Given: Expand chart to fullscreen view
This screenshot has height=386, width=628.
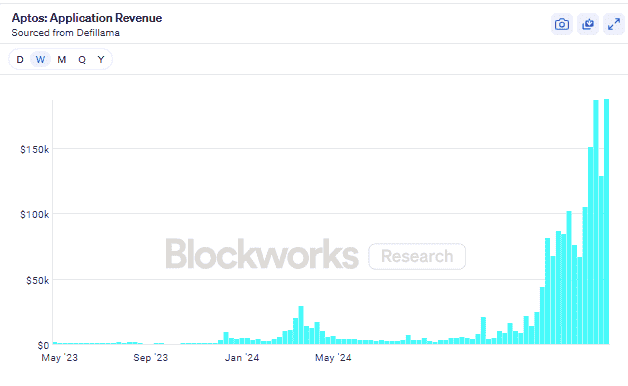Looking at the screenshot, I should pos(614,24).
